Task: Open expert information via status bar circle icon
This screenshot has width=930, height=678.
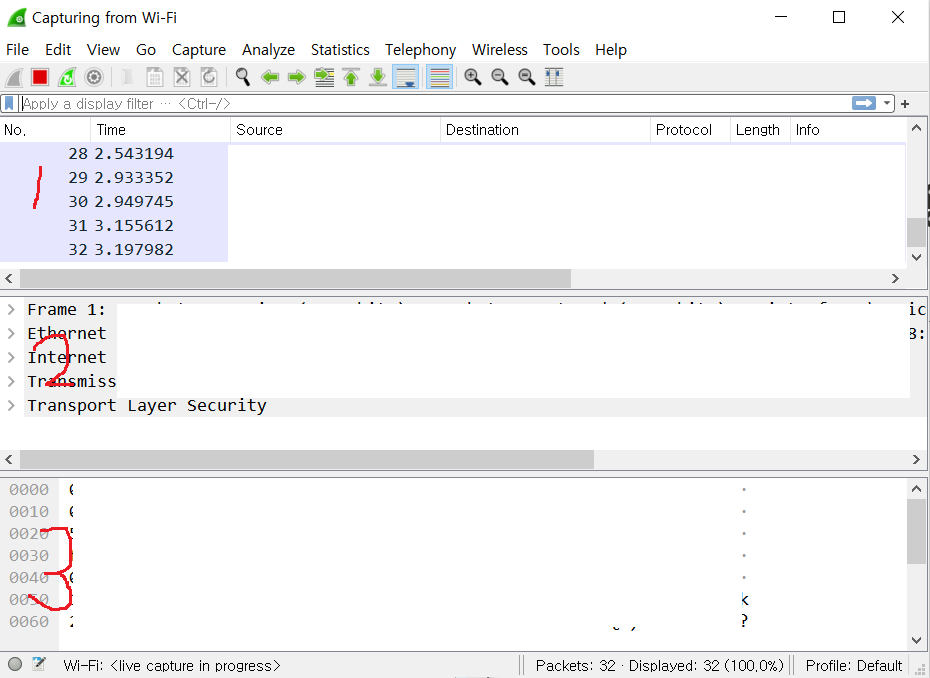Action: pyautogui.click(x=15, y=664)
